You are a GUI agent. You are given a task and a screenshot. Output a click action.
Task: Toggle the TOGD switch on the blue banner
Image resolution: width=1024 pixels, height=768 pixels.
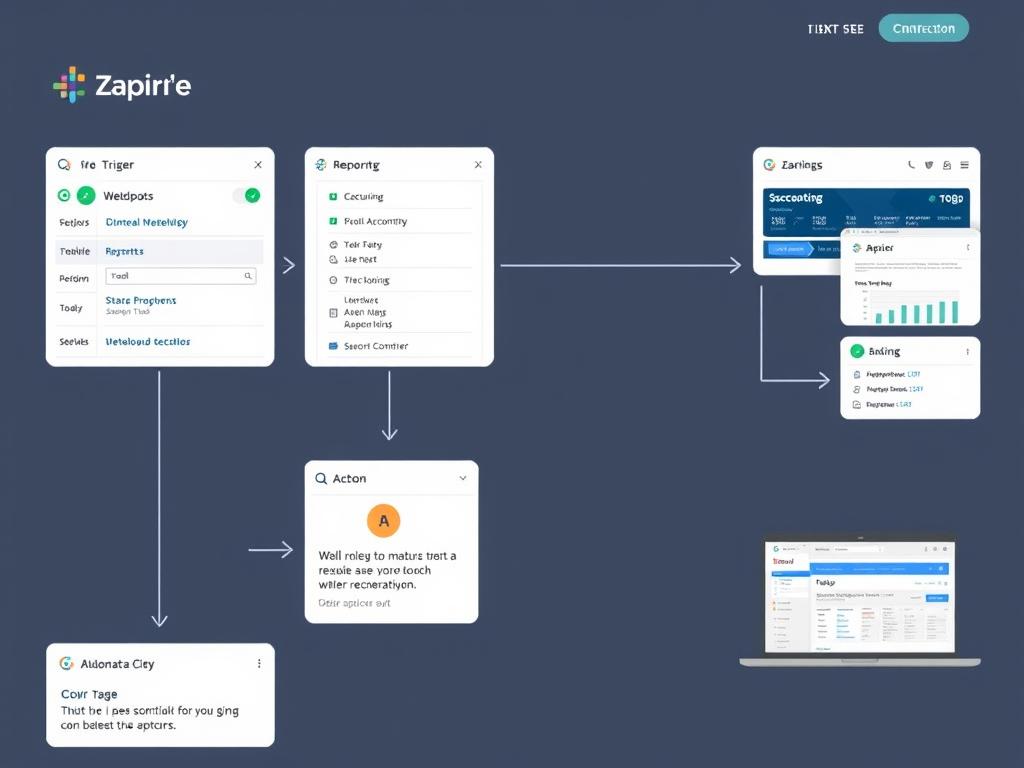pyautogui.click(x=932, y=197)
